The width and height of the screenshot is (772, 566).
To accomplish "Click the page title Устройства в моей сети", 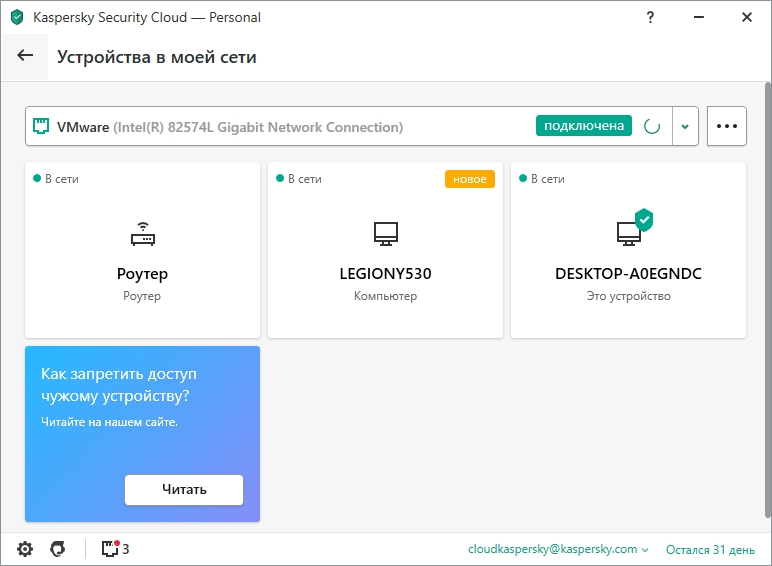I will click(157, 57).
